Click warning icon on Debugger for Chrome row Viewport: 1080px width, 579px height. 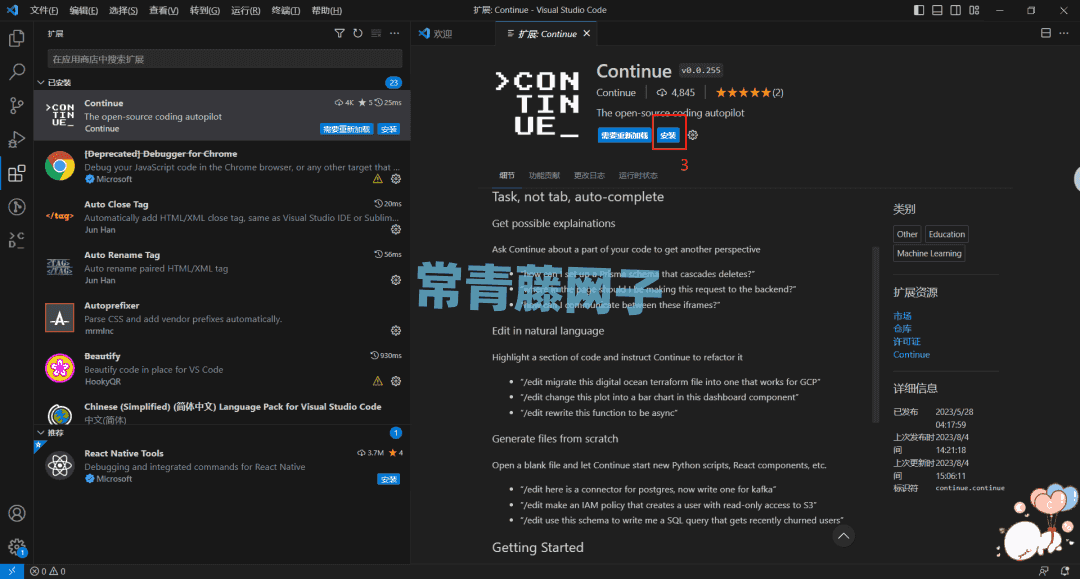coord(377,179)
